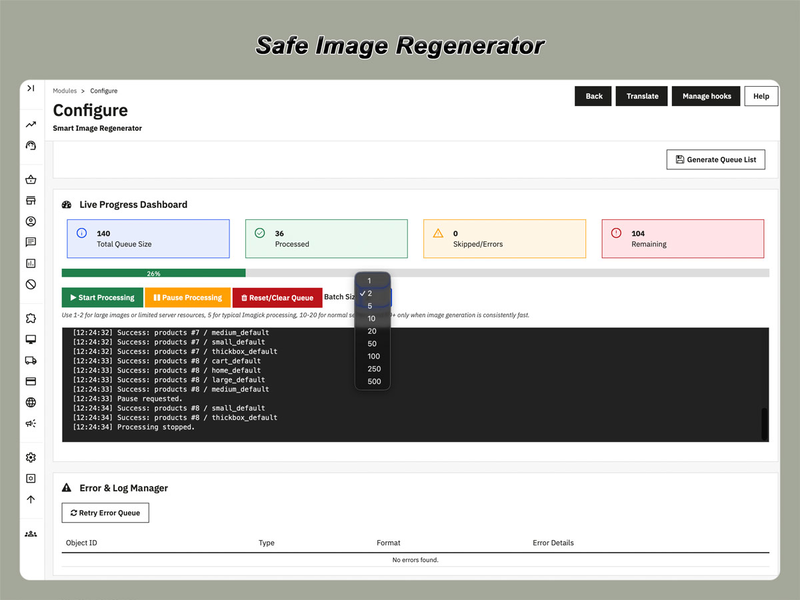Open the Modules puzzle-piece sidebar icon
Viewport: 800px width, 600px height.
[31, 318]
